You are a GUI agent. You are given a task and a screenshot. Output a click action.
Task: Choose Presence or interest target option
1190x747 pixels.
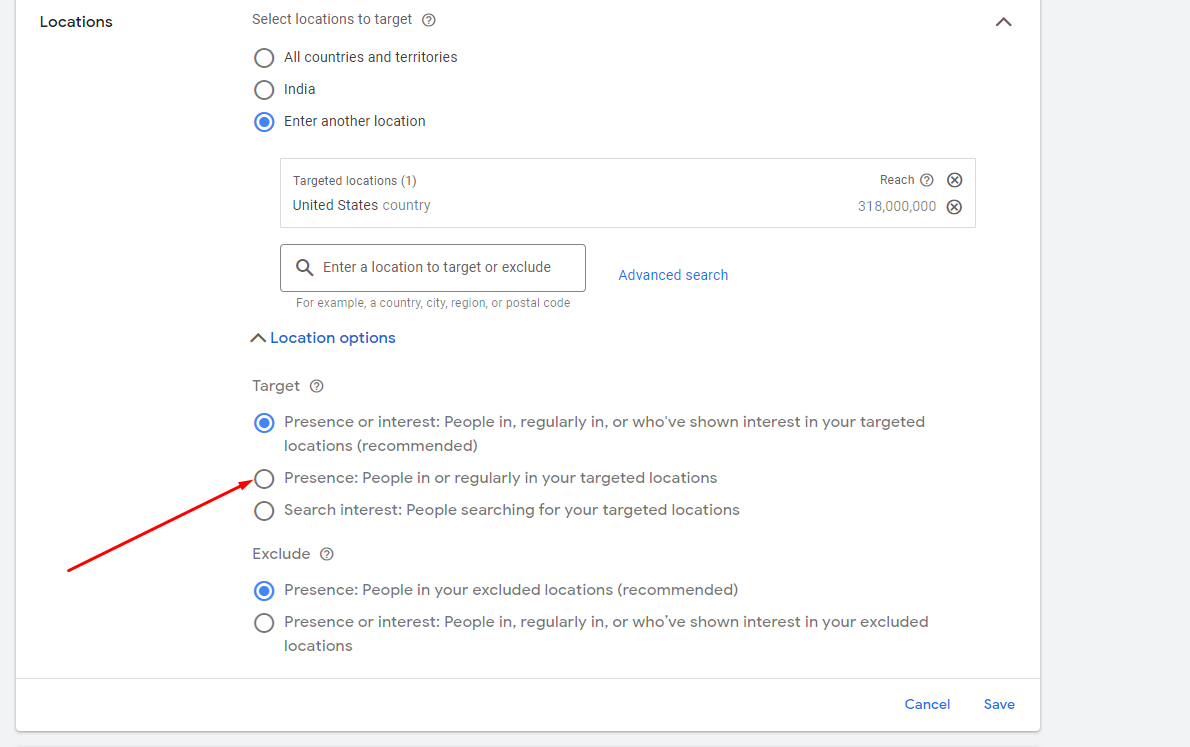264,423
